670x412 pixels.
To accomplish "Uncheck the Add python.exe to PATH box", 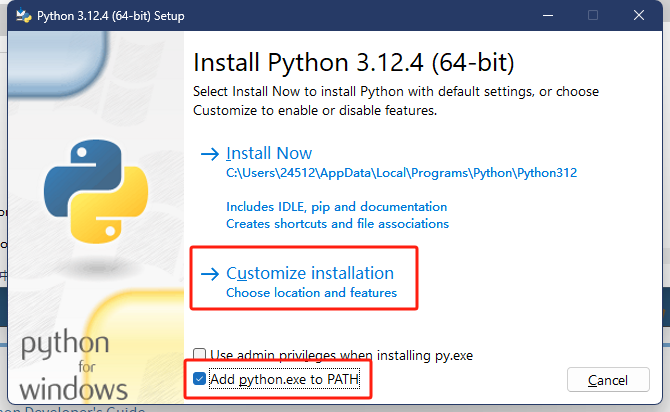I will click(200, 380).
